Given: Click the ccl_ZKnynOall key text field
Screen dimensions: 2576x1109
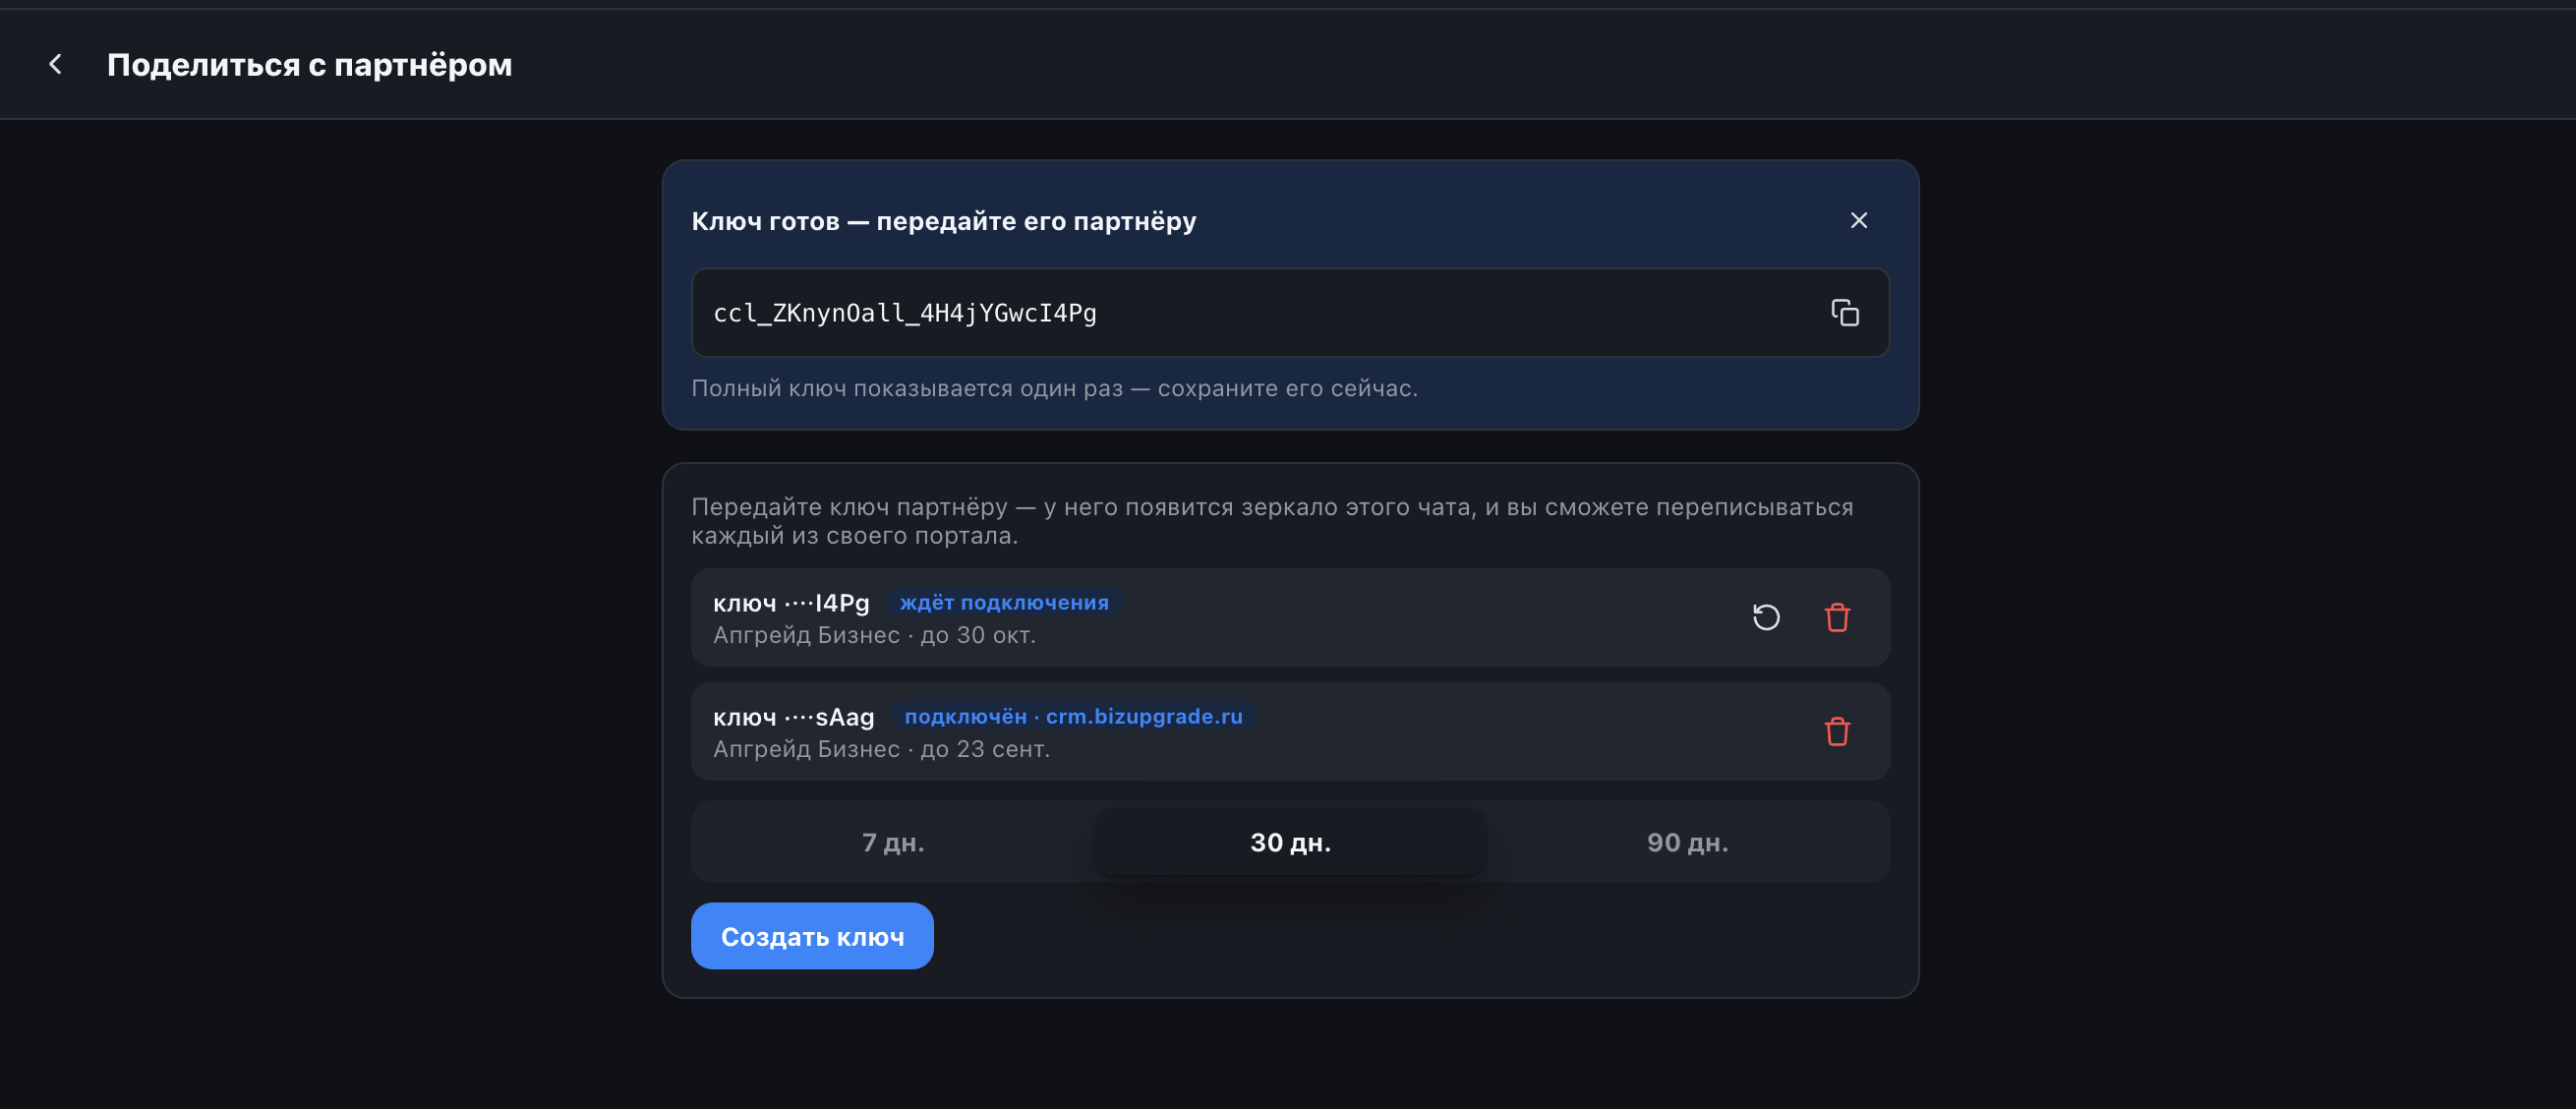Looking at the screenshot, I should tap(1290, 312).
